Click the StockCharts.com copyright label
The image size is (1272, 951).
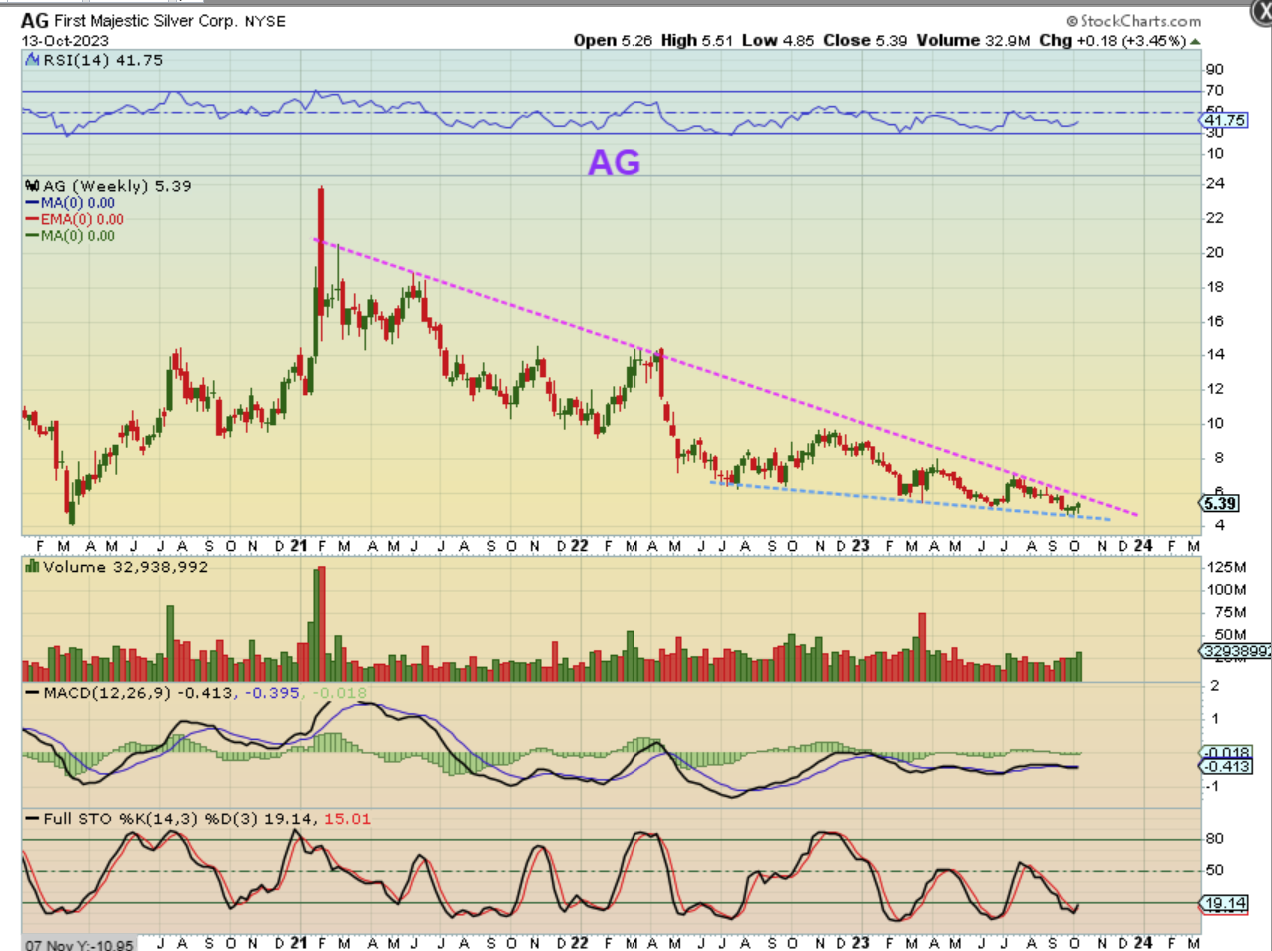coord(1133,20)
